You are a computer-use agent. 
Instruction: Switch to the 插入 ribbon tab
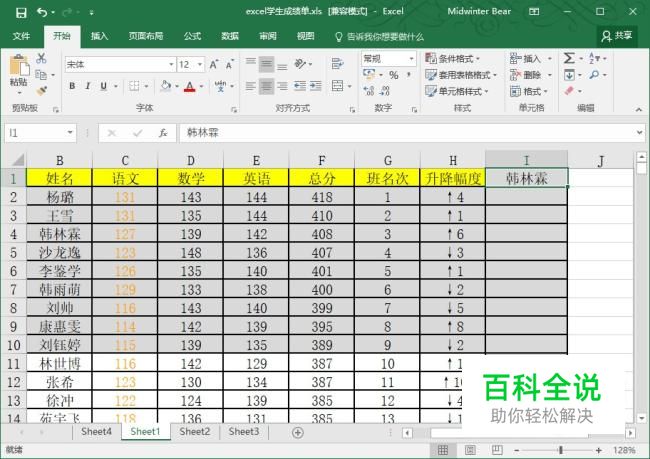coord(99,36)
